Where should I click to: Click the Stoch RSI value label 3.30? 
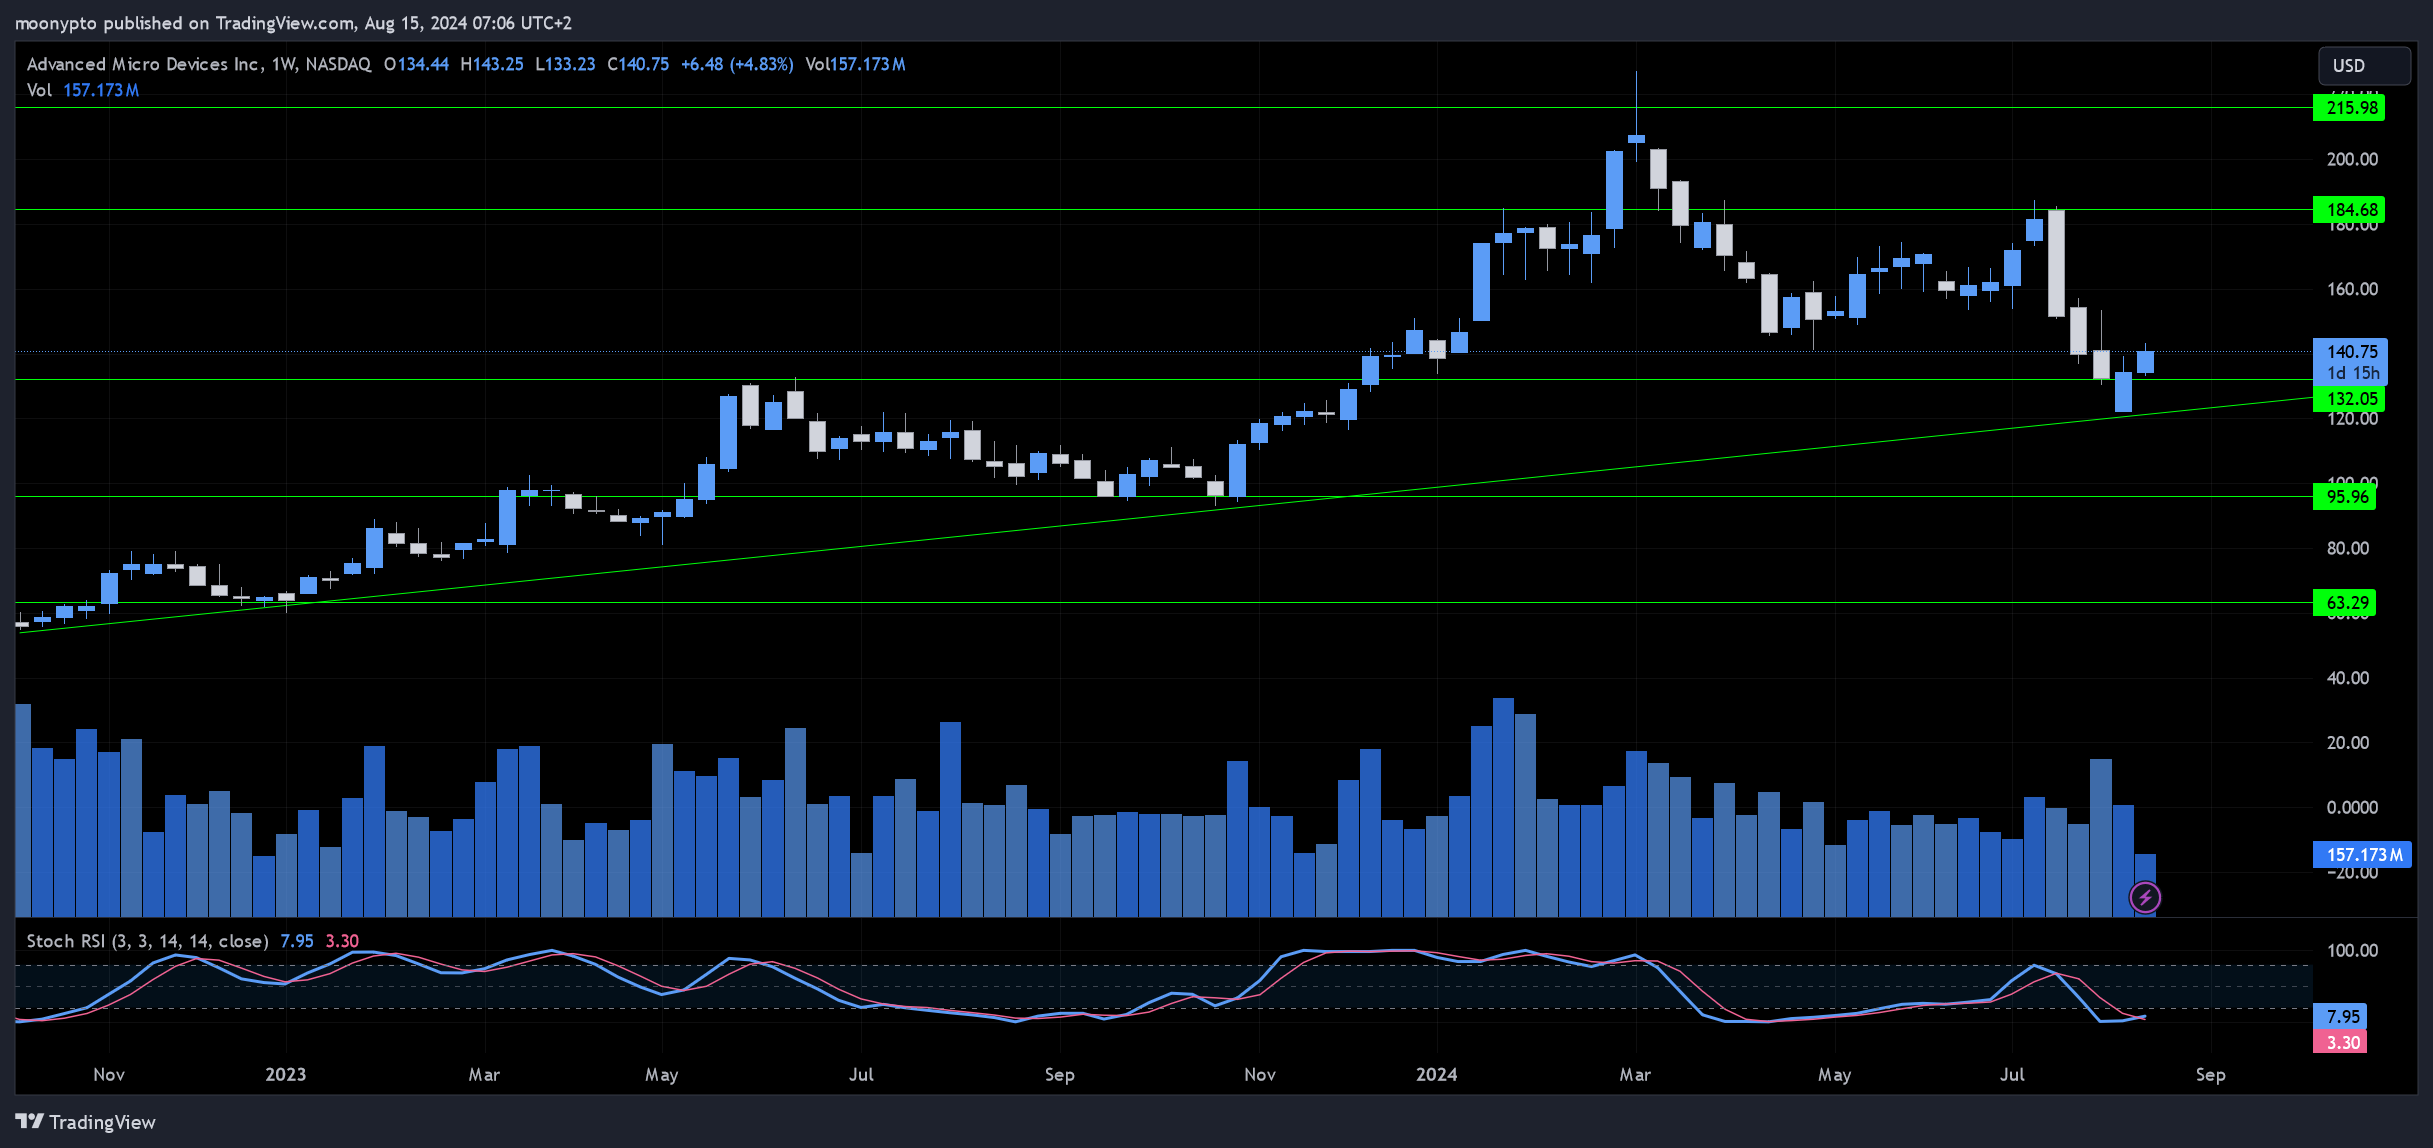point(2340,1042)
